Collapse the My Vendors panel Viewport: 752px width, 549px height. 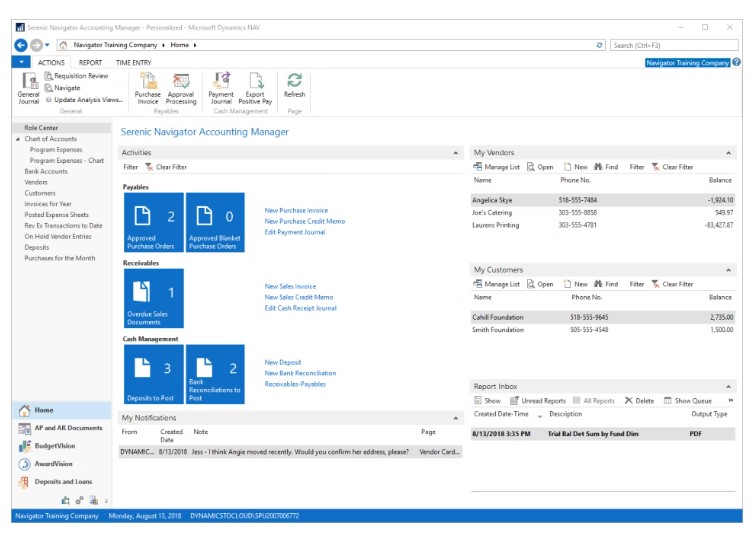click(x=730, y=152)
